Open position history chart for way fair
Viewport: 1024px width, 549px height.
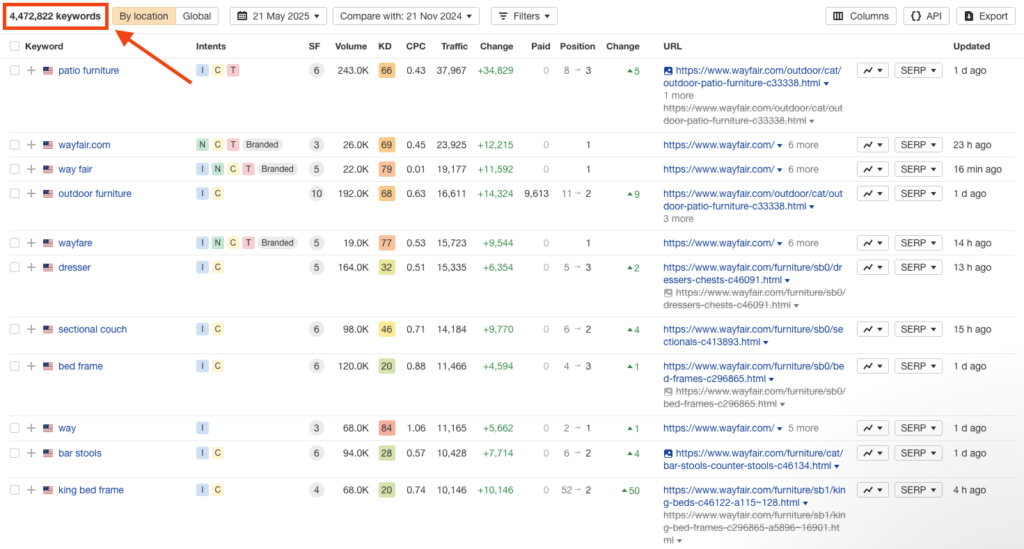[872, 169]
